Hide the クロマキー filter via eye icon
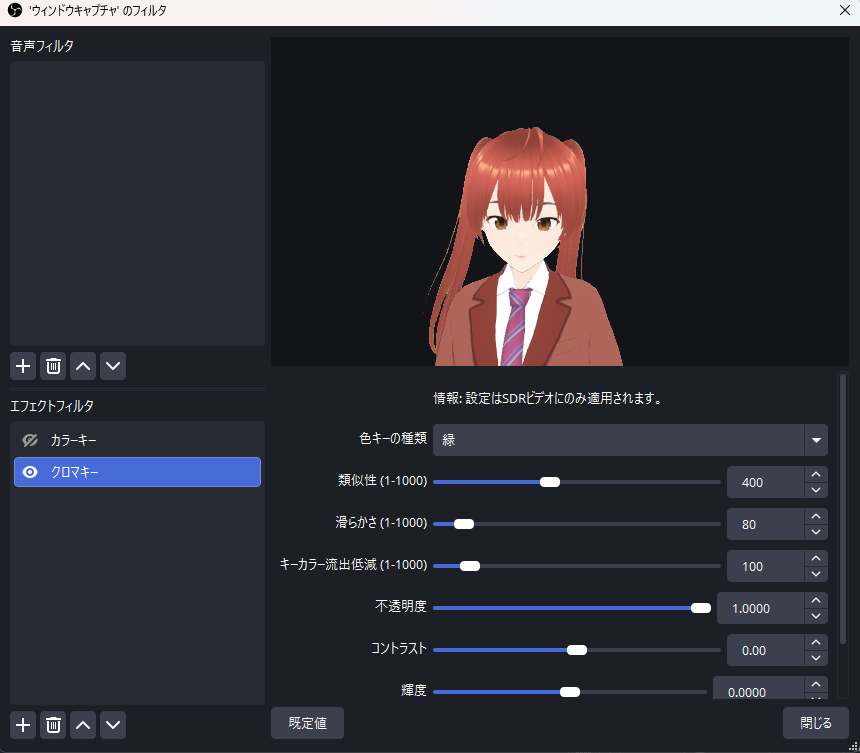 pyautogui.click(x=30, y=472)
